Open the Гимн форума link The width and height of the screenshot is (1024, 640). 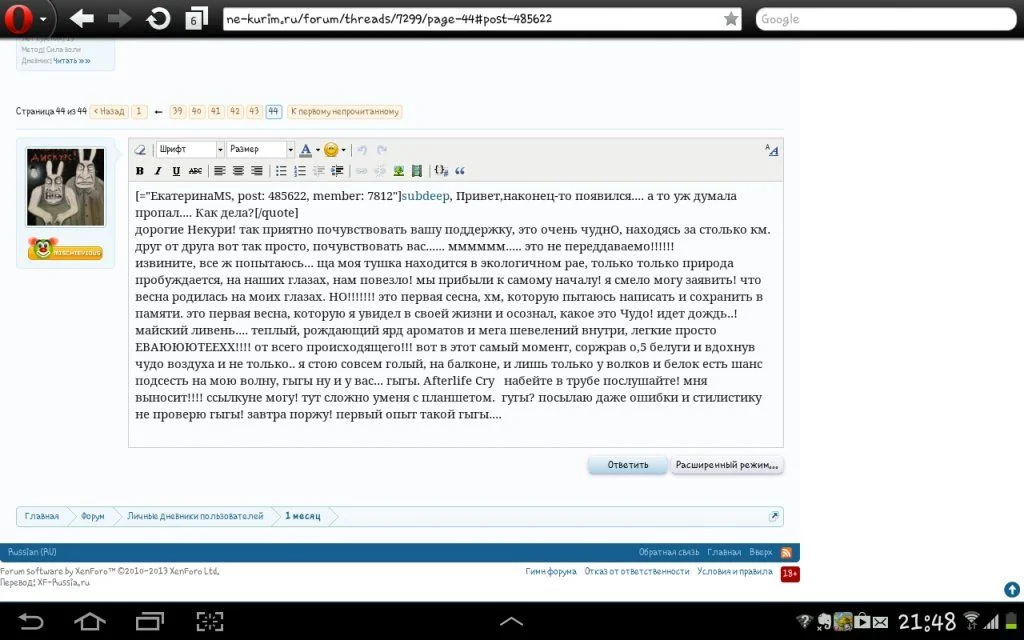pos(551,571)
